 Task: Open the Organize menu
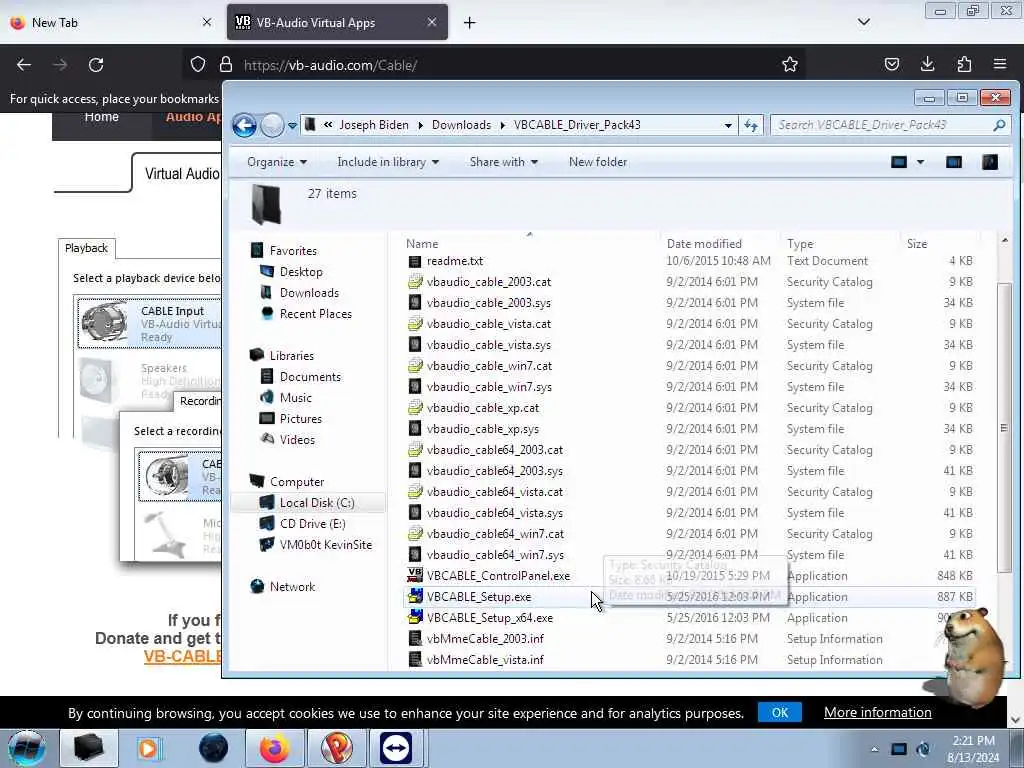(x=276, y=162)
